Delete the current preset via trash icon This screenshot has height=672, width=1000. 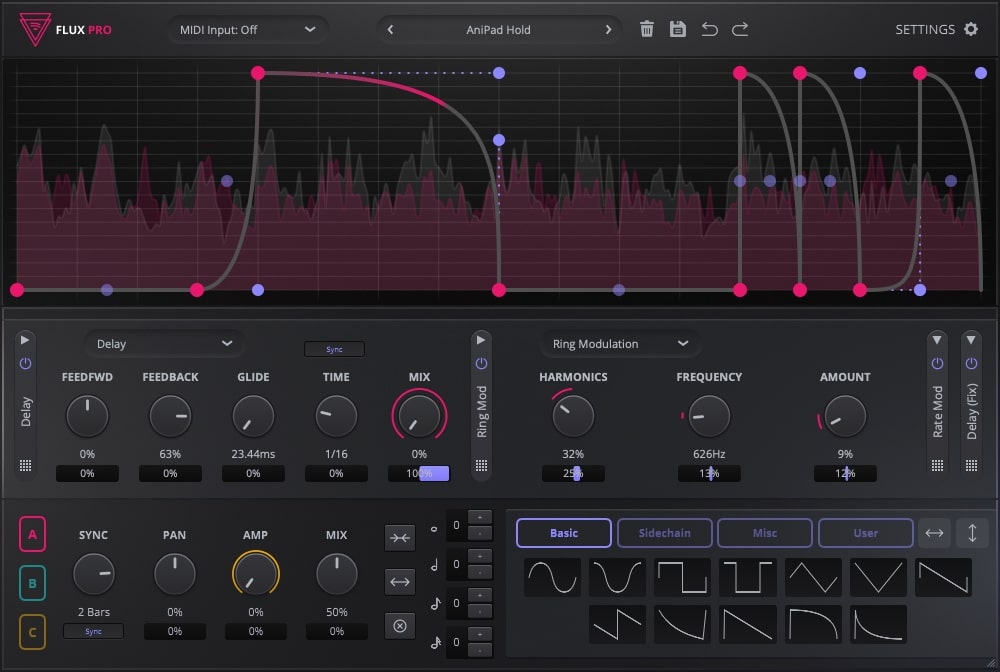tap(646, 29)
